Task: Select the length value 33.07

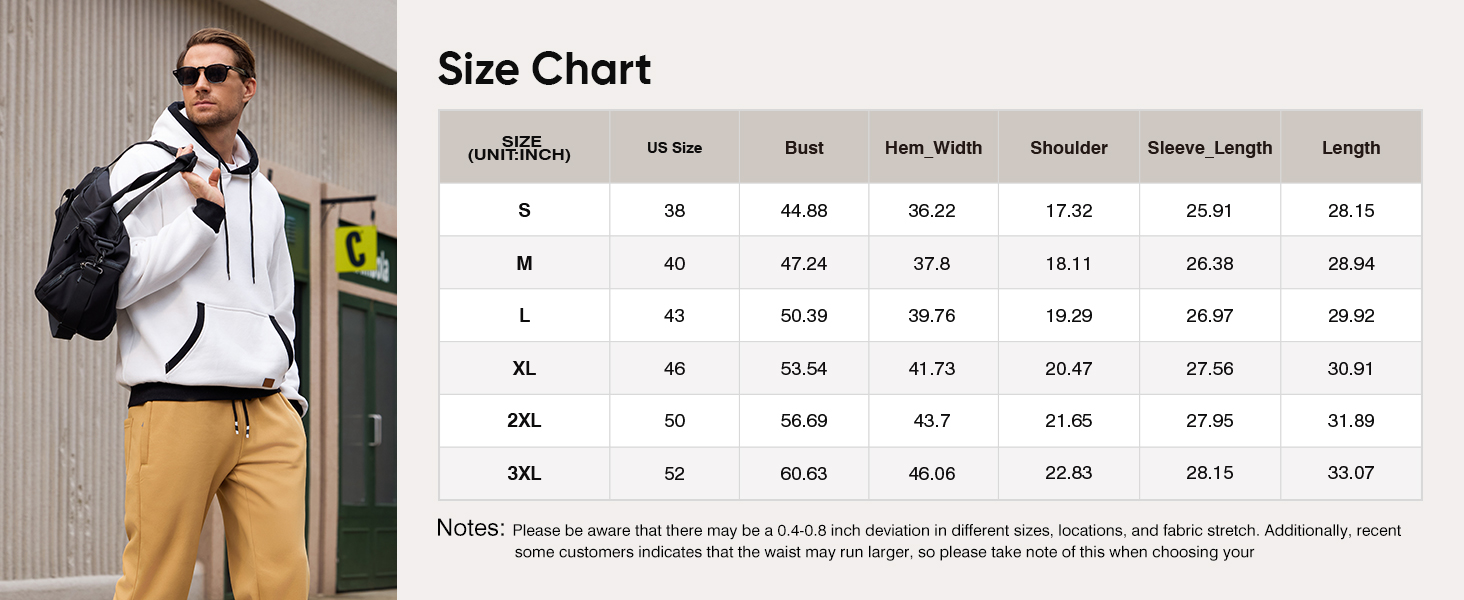Action: [x=1351, y=474]
